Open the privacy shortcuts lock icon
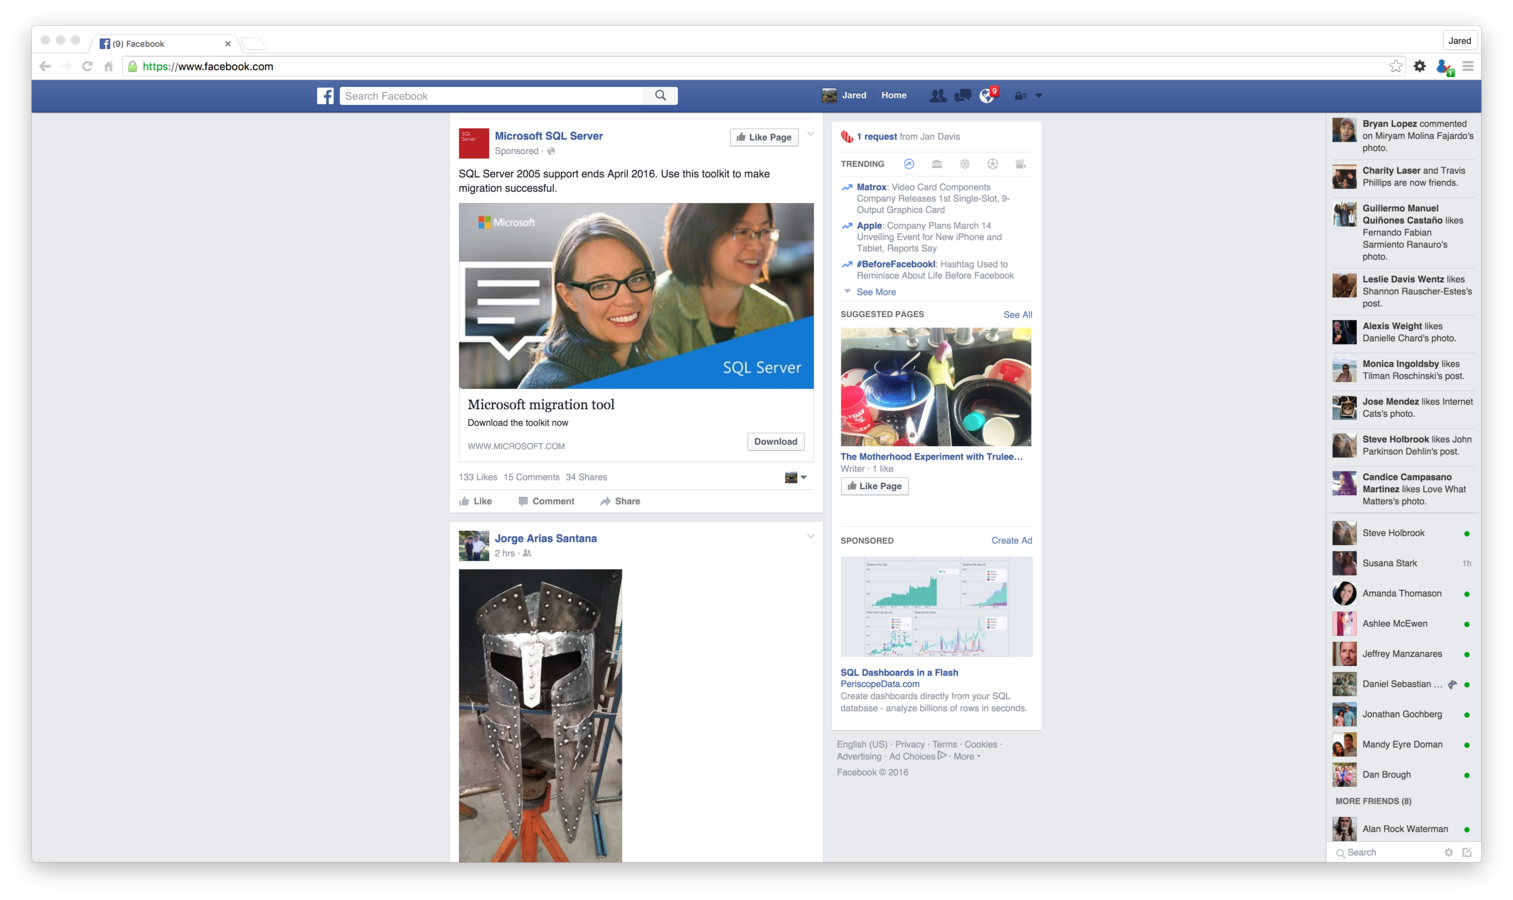 [x=1021, y=96]
